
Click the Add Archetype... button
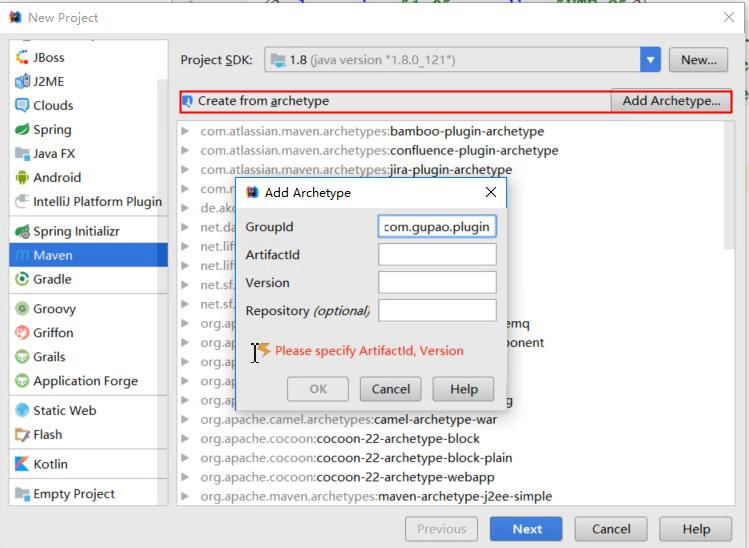point(671,101)
